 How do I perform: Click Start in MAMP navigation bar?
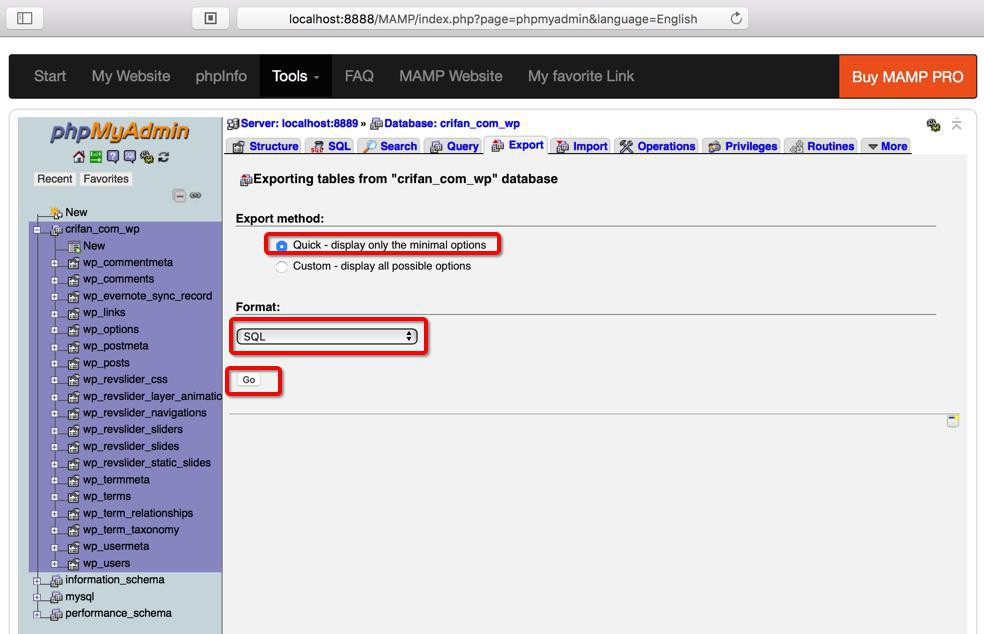pyautogui.click(x=50, y=76)
